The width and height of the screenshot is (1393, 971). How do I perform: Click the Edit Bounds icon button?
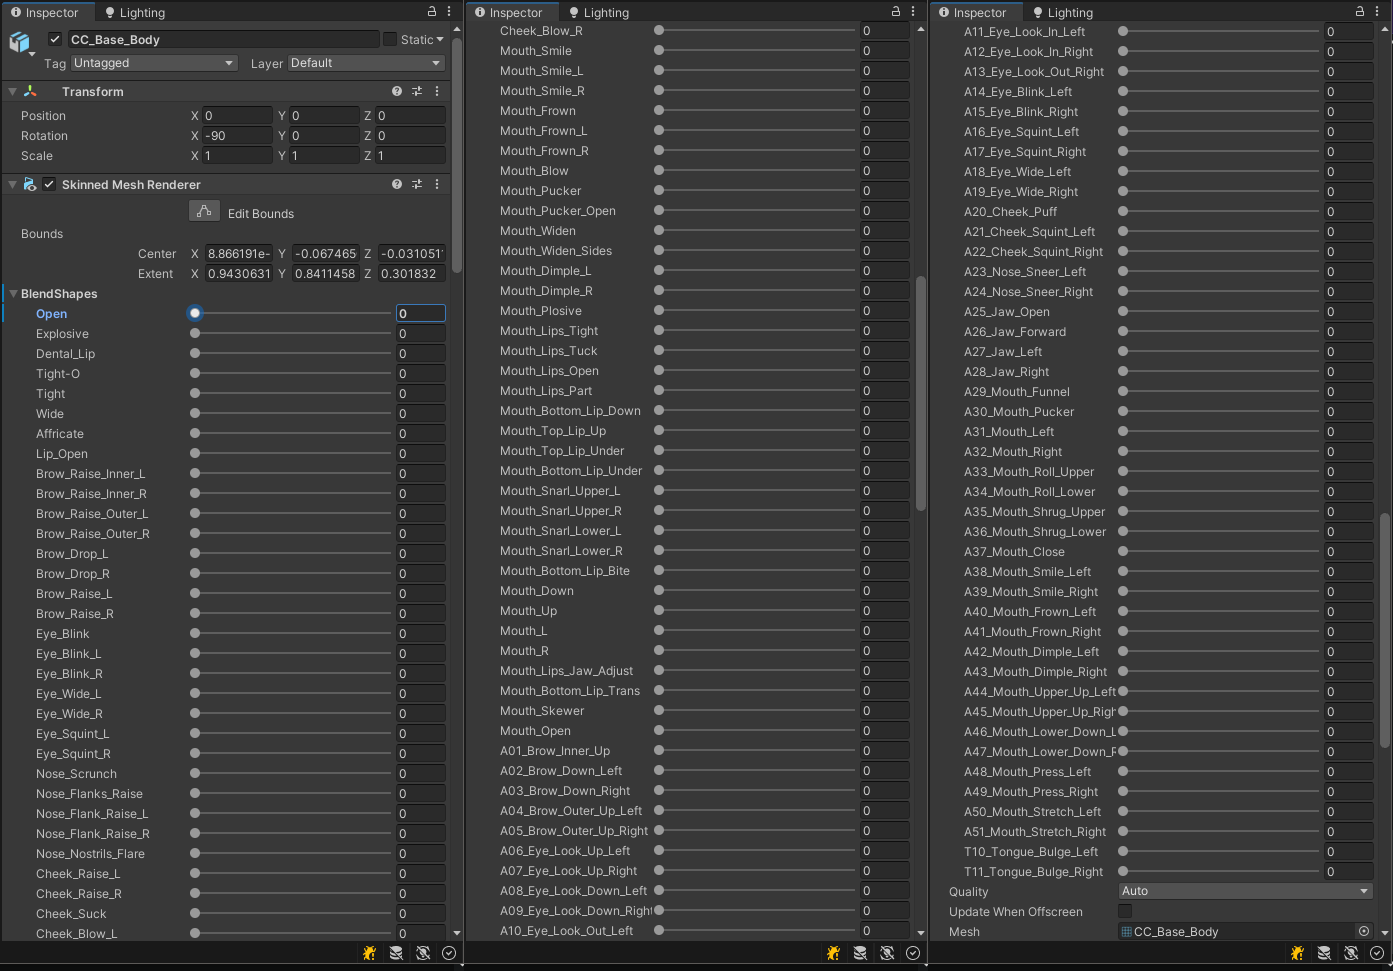204,211
